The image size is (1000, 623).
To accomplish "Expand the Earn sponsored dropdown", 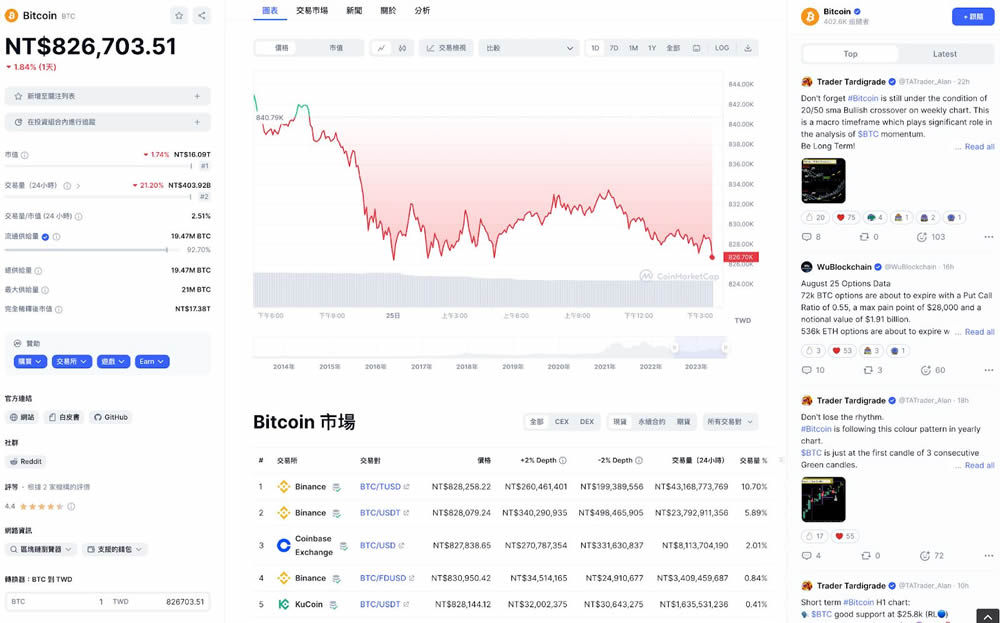I will pos(152,361).
